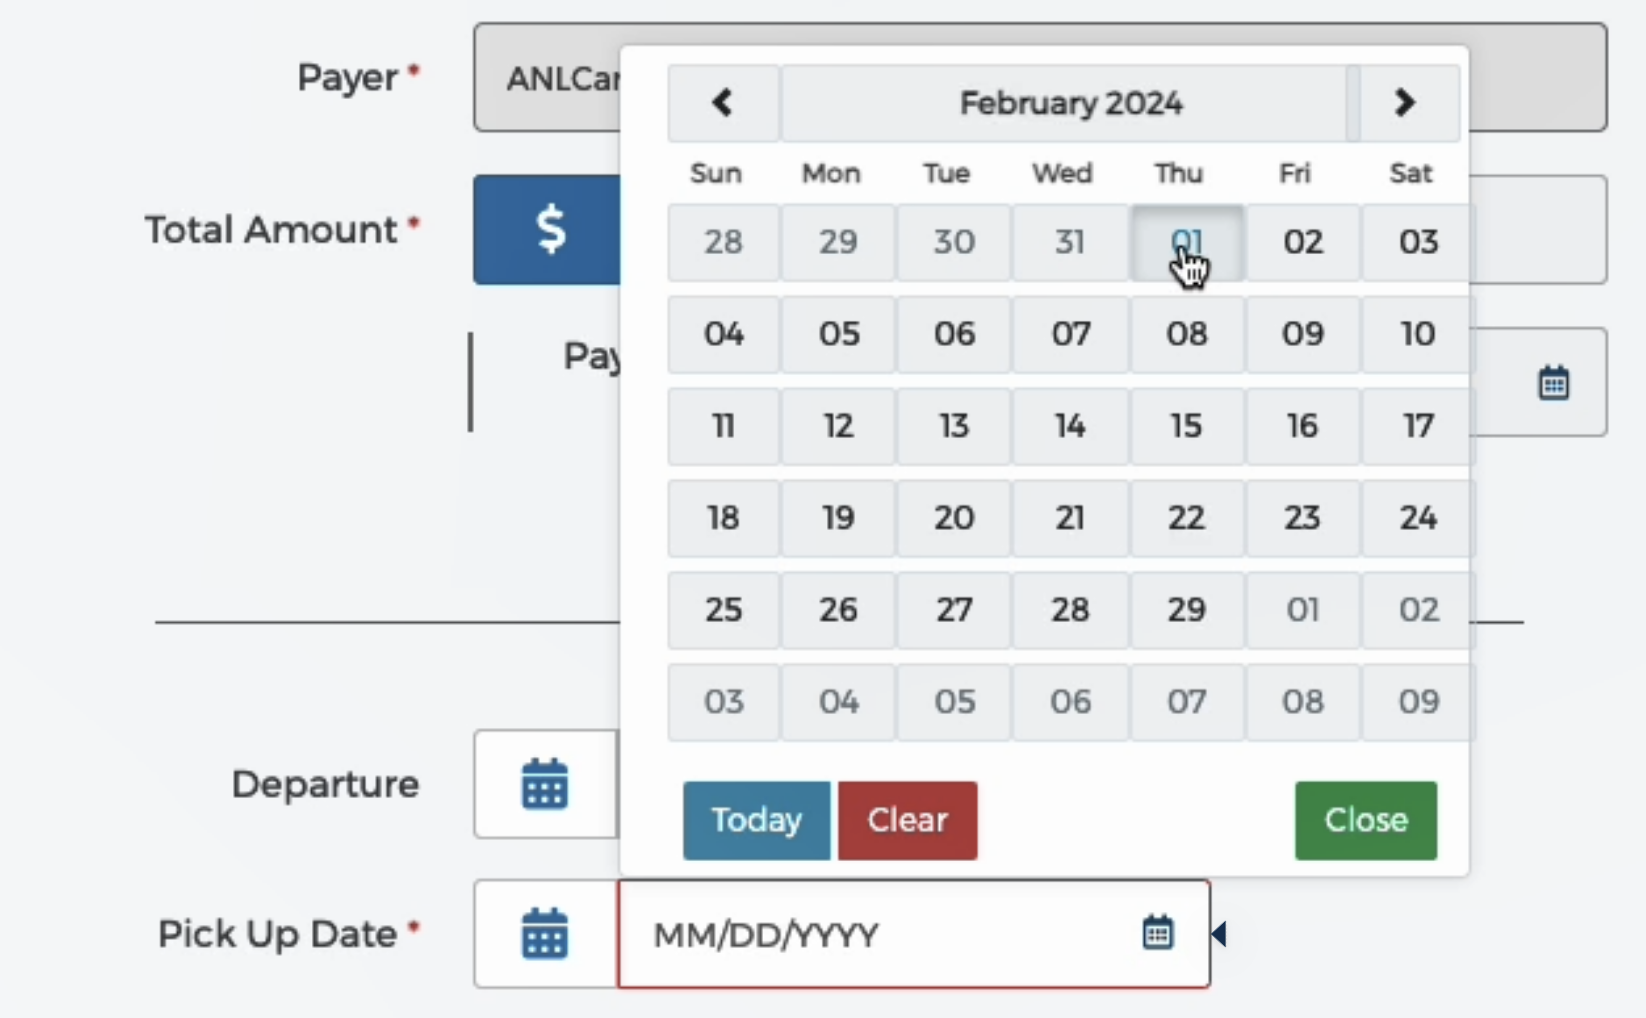
Task: Click the Pick Up Date blue calendar icon
Action: tap(545, 933)
